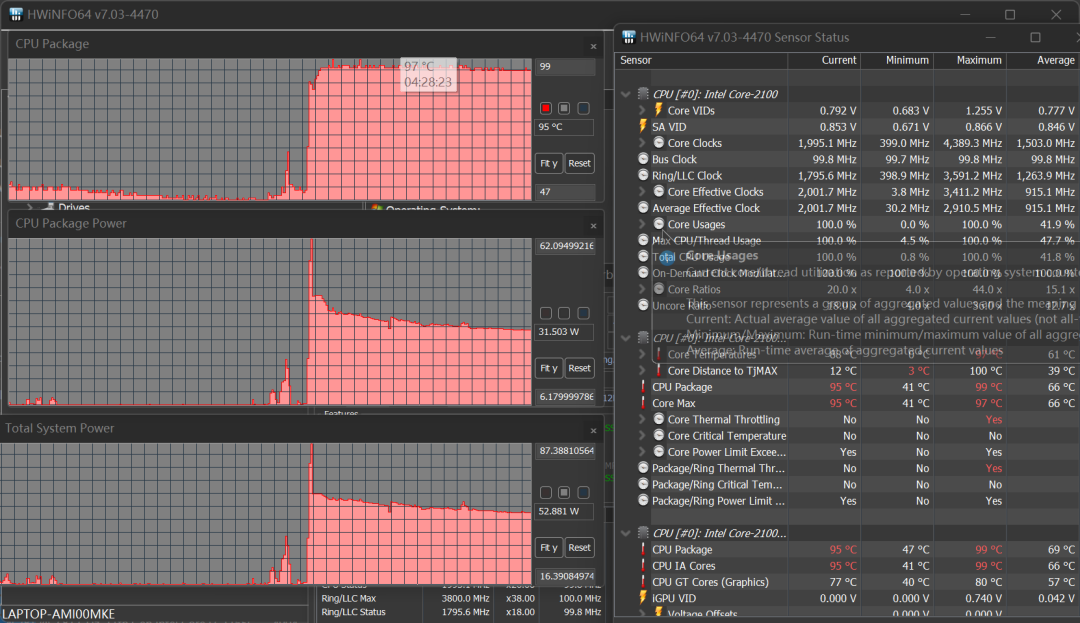Click the Bus Clock sensor icon

tap(643, 159)
